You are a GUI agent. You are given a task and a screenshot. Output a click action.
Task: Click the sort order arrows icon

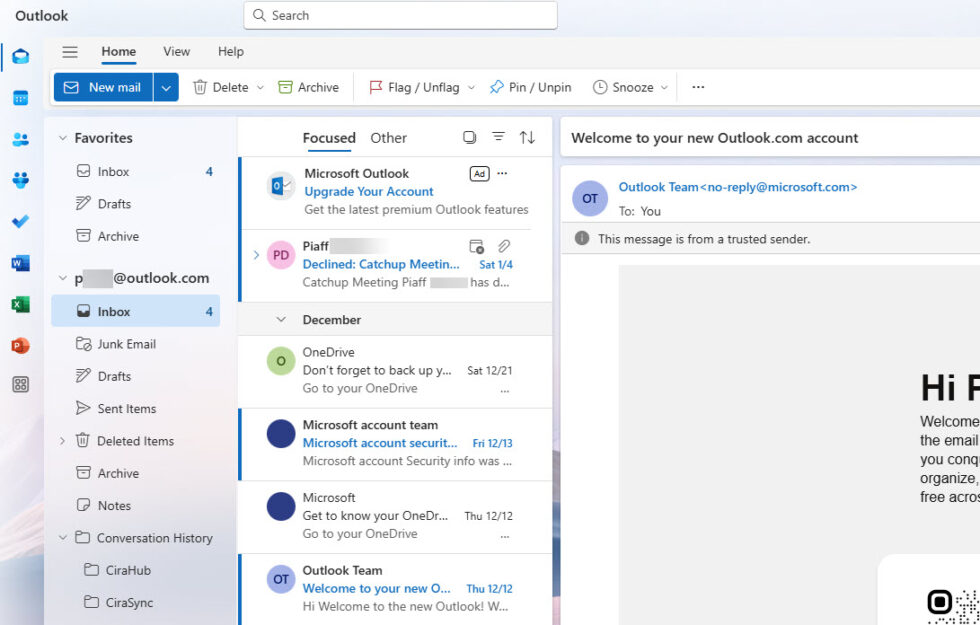tap(527, 137)
